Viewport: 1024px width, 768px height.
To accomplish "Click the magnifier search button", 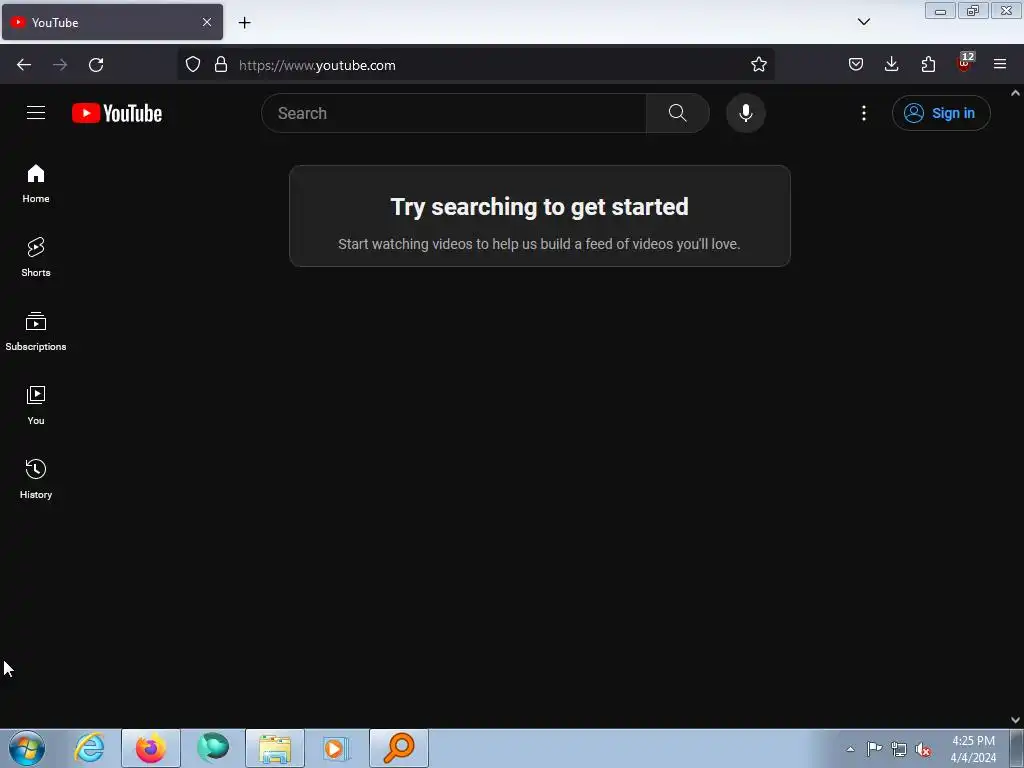I will 677,113.
